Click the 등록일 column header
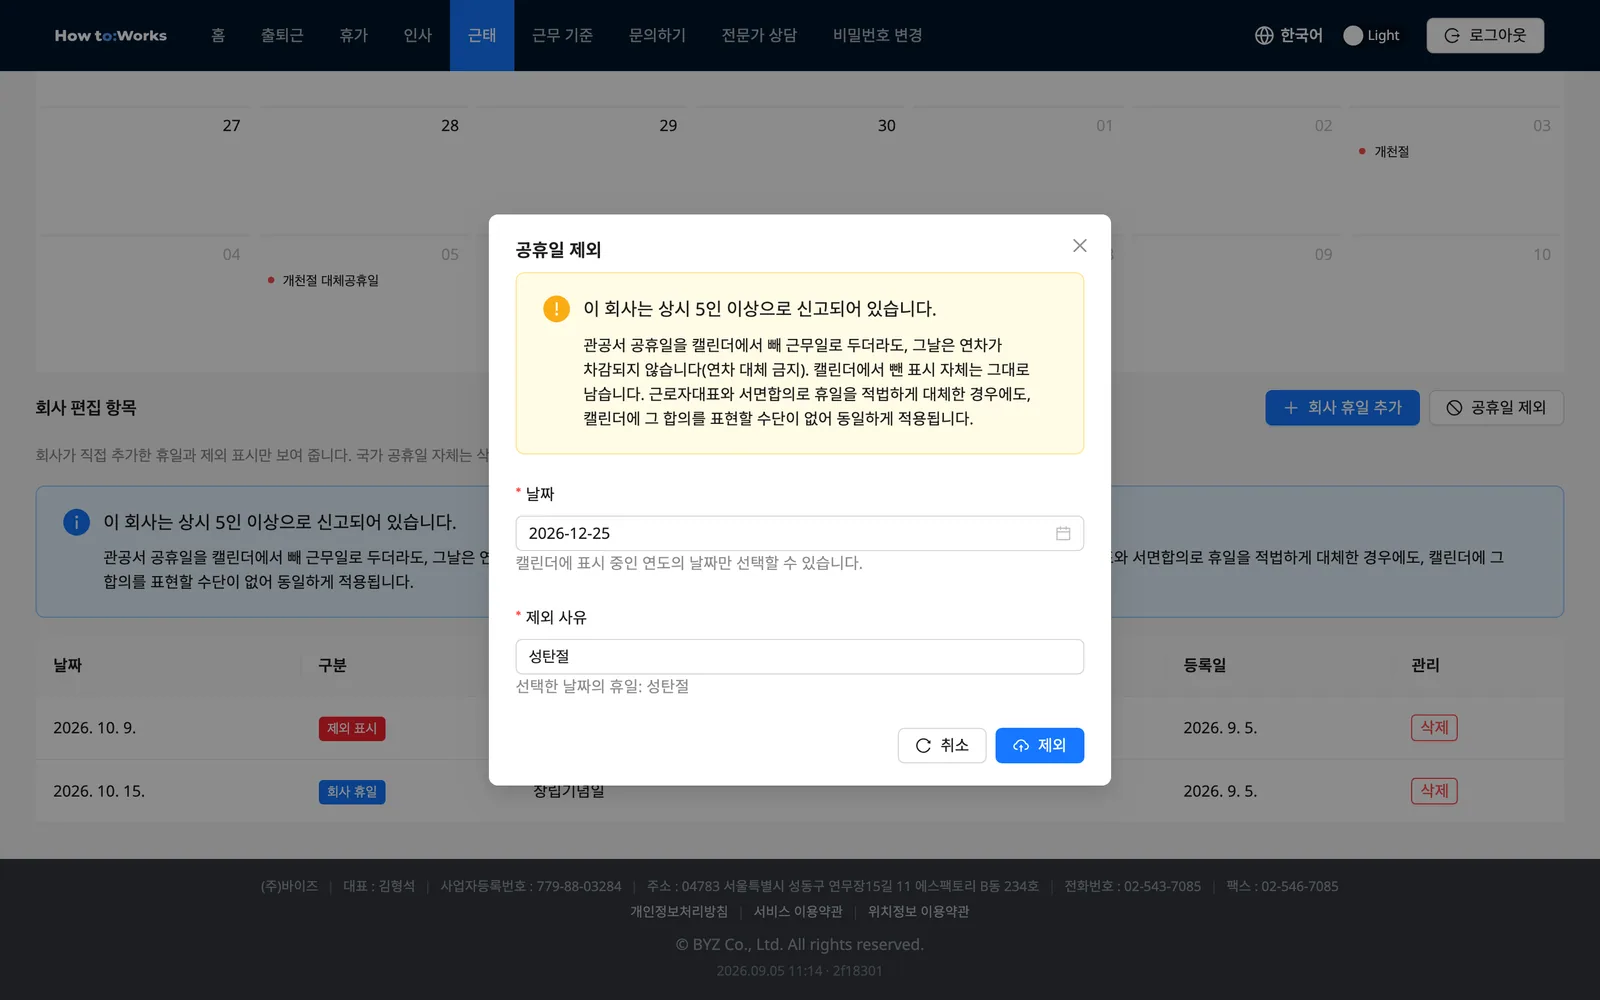 pyautogui.click(x=1204, y=666)
